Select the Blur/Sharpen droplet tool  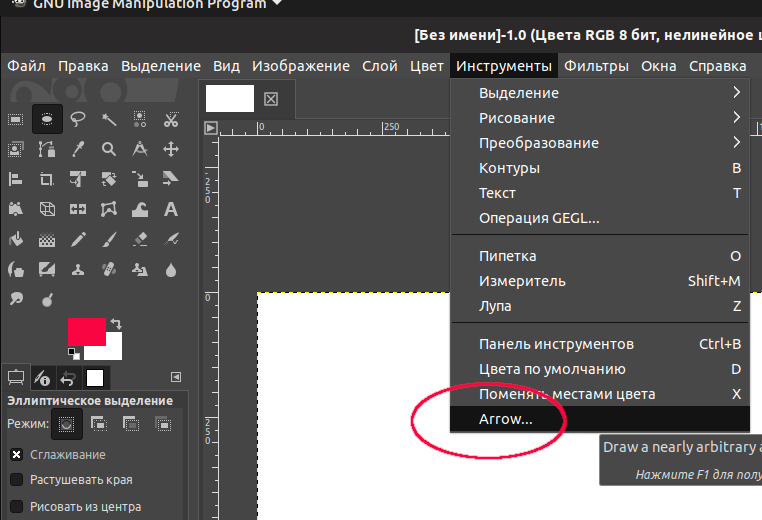[x=171, y=270]
